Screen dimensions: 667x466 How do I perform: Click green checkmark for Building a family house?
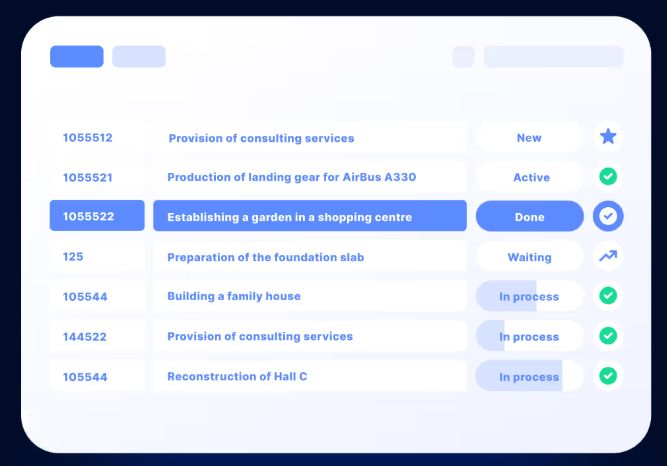point(608,295)
